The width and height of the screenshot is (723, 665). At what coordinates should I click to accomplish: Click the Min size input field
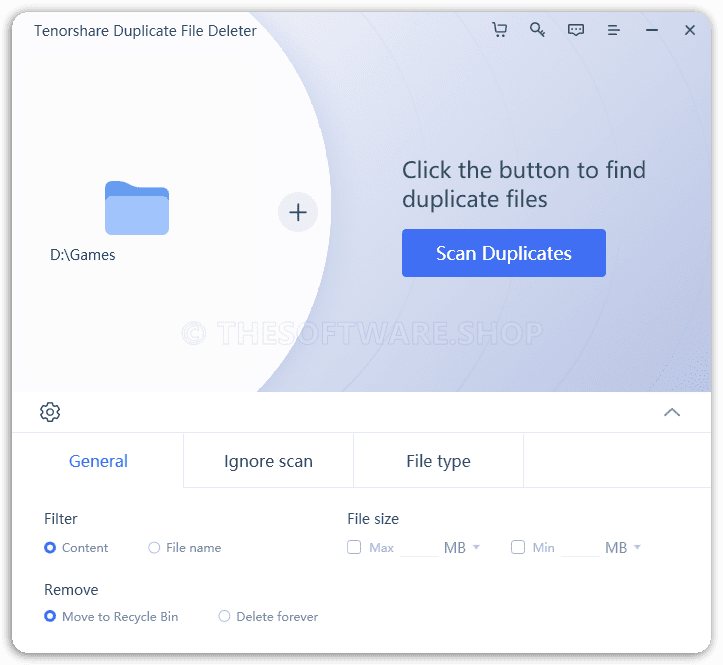[581, 548]
